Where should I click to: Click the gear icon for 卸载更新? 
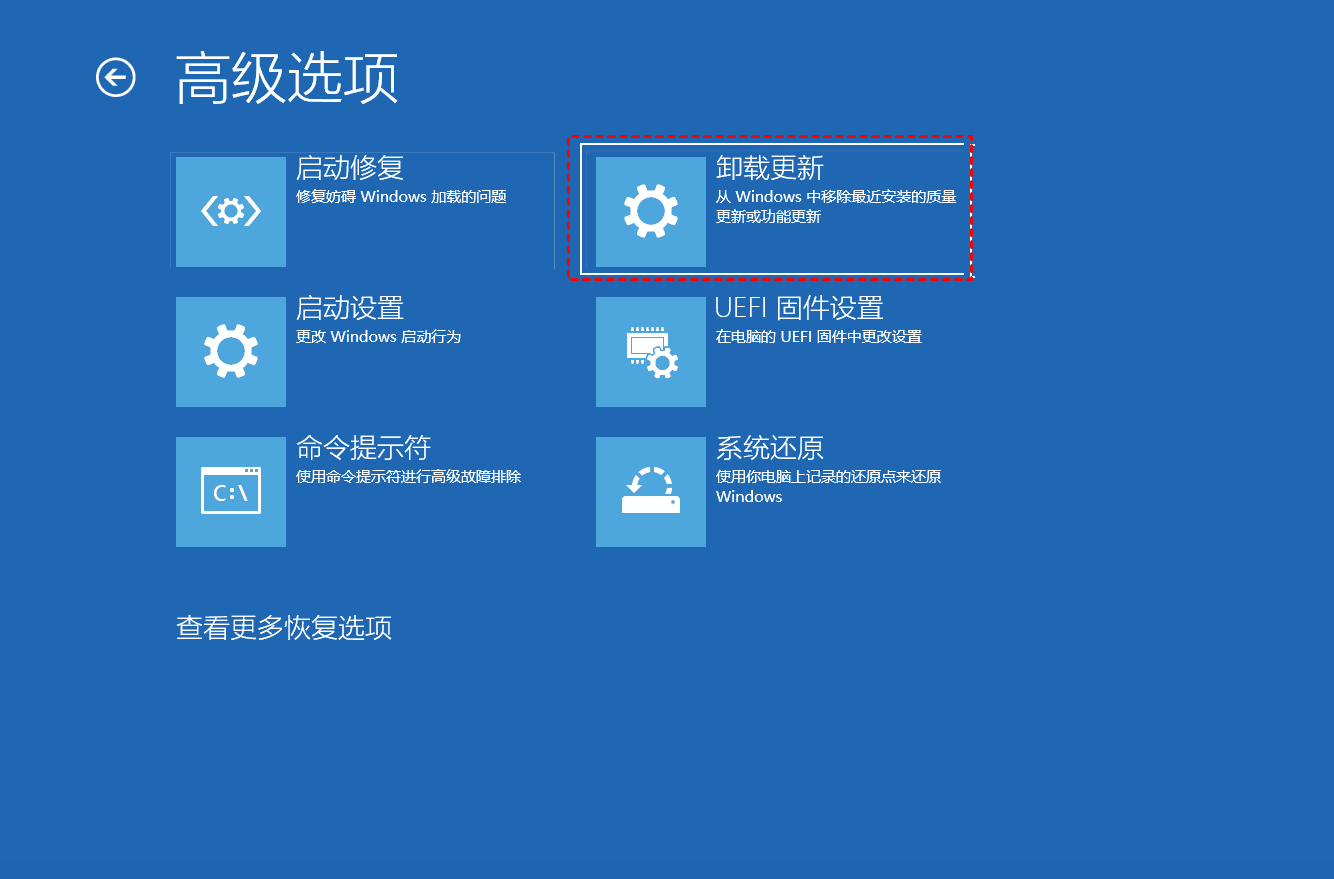(651, 212)
